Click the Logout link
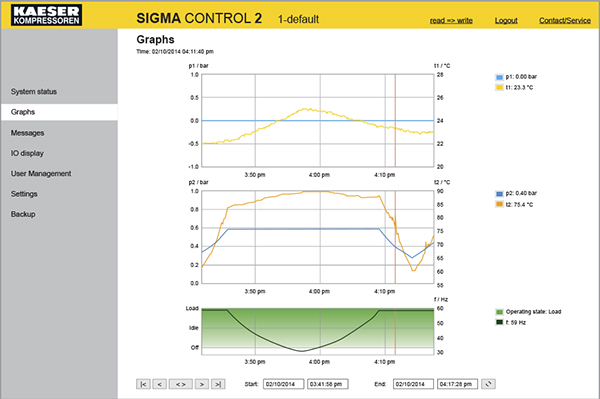Screen dimensions: 600x399 coord(506,20)
